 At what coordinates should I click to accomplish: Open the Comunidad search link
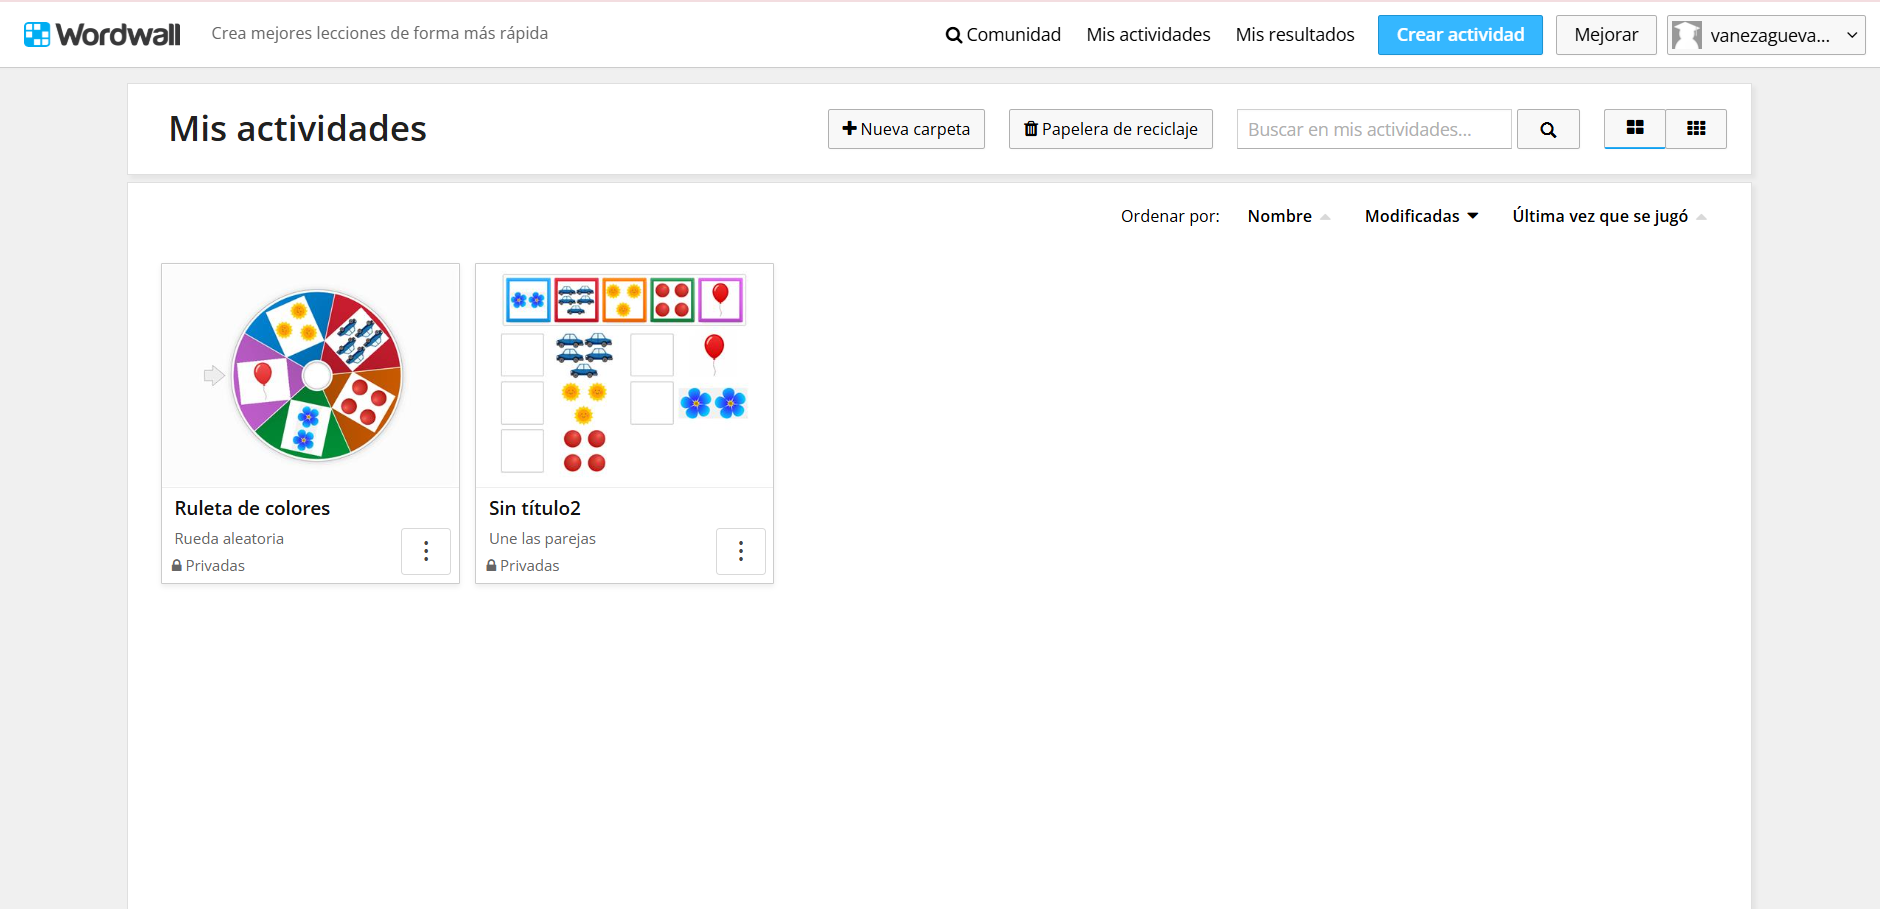tap(1003, 35)
